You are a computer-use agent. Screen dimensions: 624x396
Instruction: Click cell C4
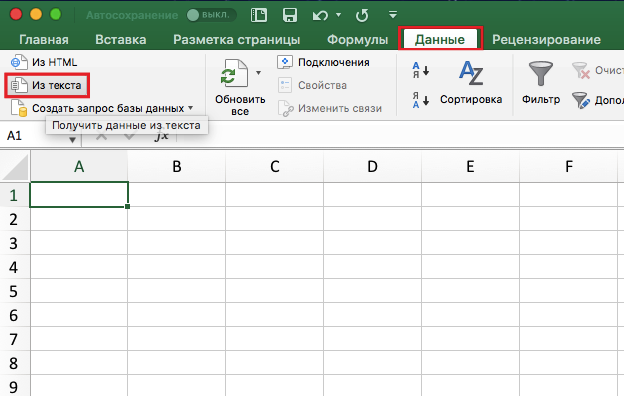tap(275, 267)
